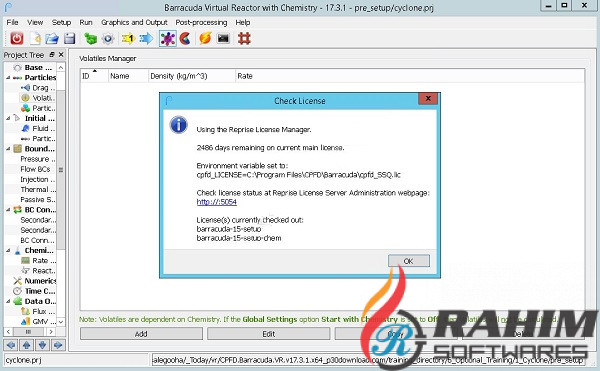Image resolution: width=600 pixels, height=371 pixels.
Task: Click the blue right arrow toolbar icon
Action: pyautogui.click(x=146, y=39)
